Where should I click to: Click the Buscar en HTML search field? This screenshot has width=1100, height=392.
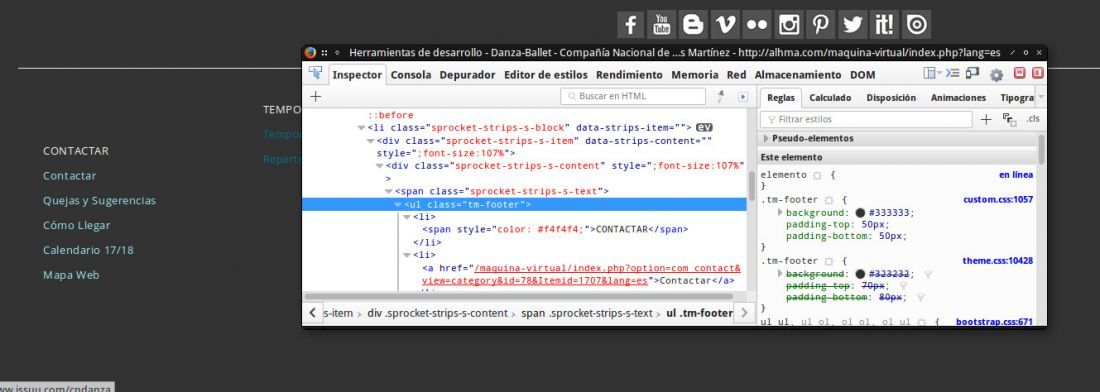tap(633, 96)
